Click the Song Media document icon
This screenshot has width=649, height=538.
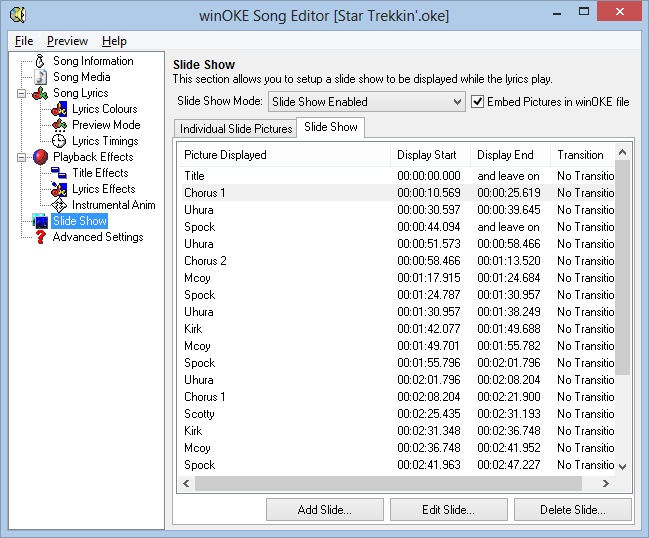pos(41,77)
